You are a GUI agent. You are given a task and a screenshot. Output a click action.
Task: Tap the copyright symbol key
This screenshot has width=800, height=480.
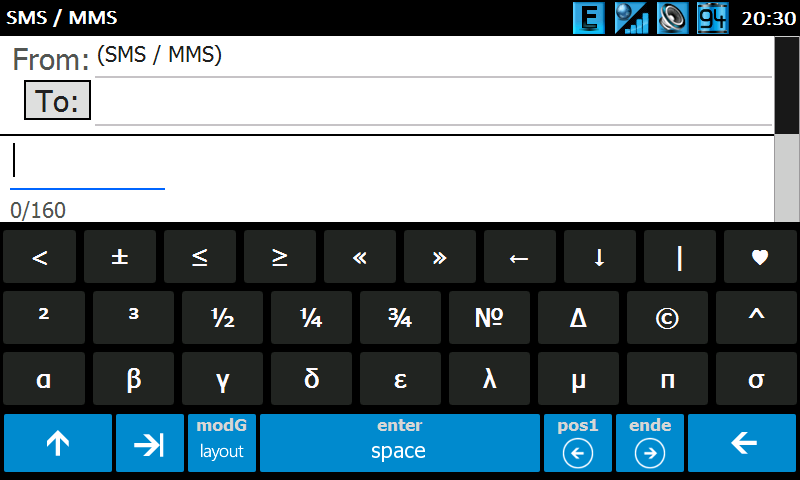tap(667, 317)
